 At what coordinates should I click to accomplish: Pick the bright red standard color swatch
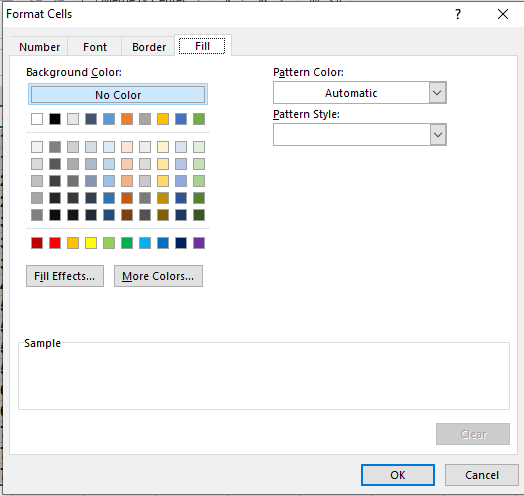point(55,243)
